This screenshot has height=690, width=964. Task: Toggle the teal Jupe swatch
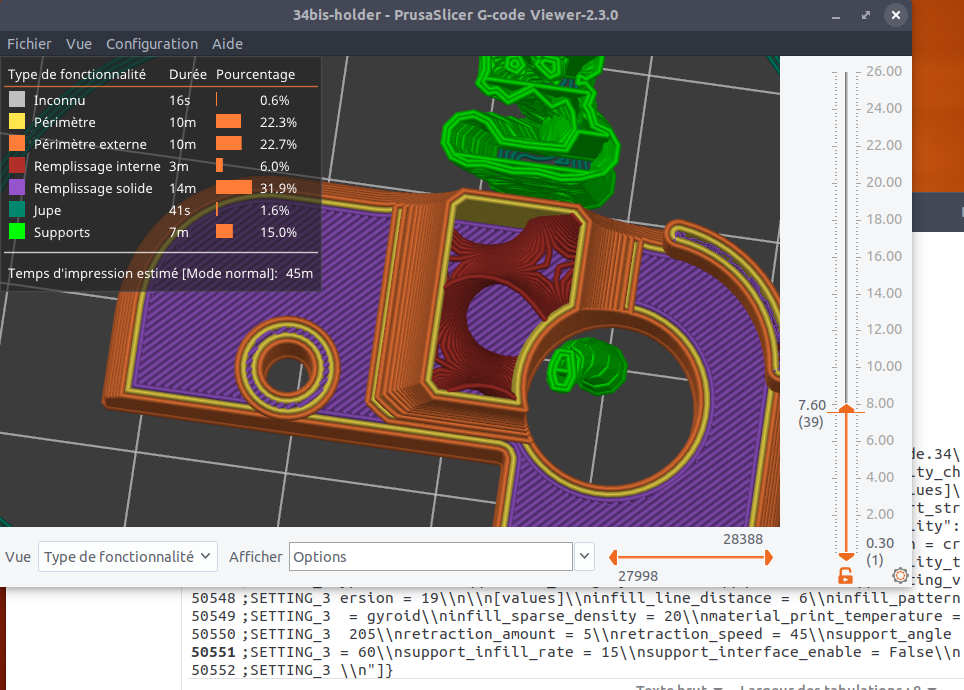pos(17,210)
